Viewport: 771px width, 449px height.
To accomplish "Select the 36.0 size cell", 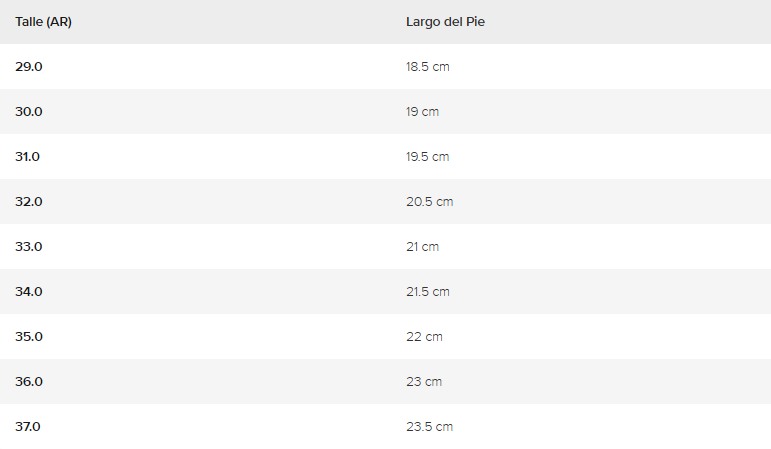I will (29, 382).
